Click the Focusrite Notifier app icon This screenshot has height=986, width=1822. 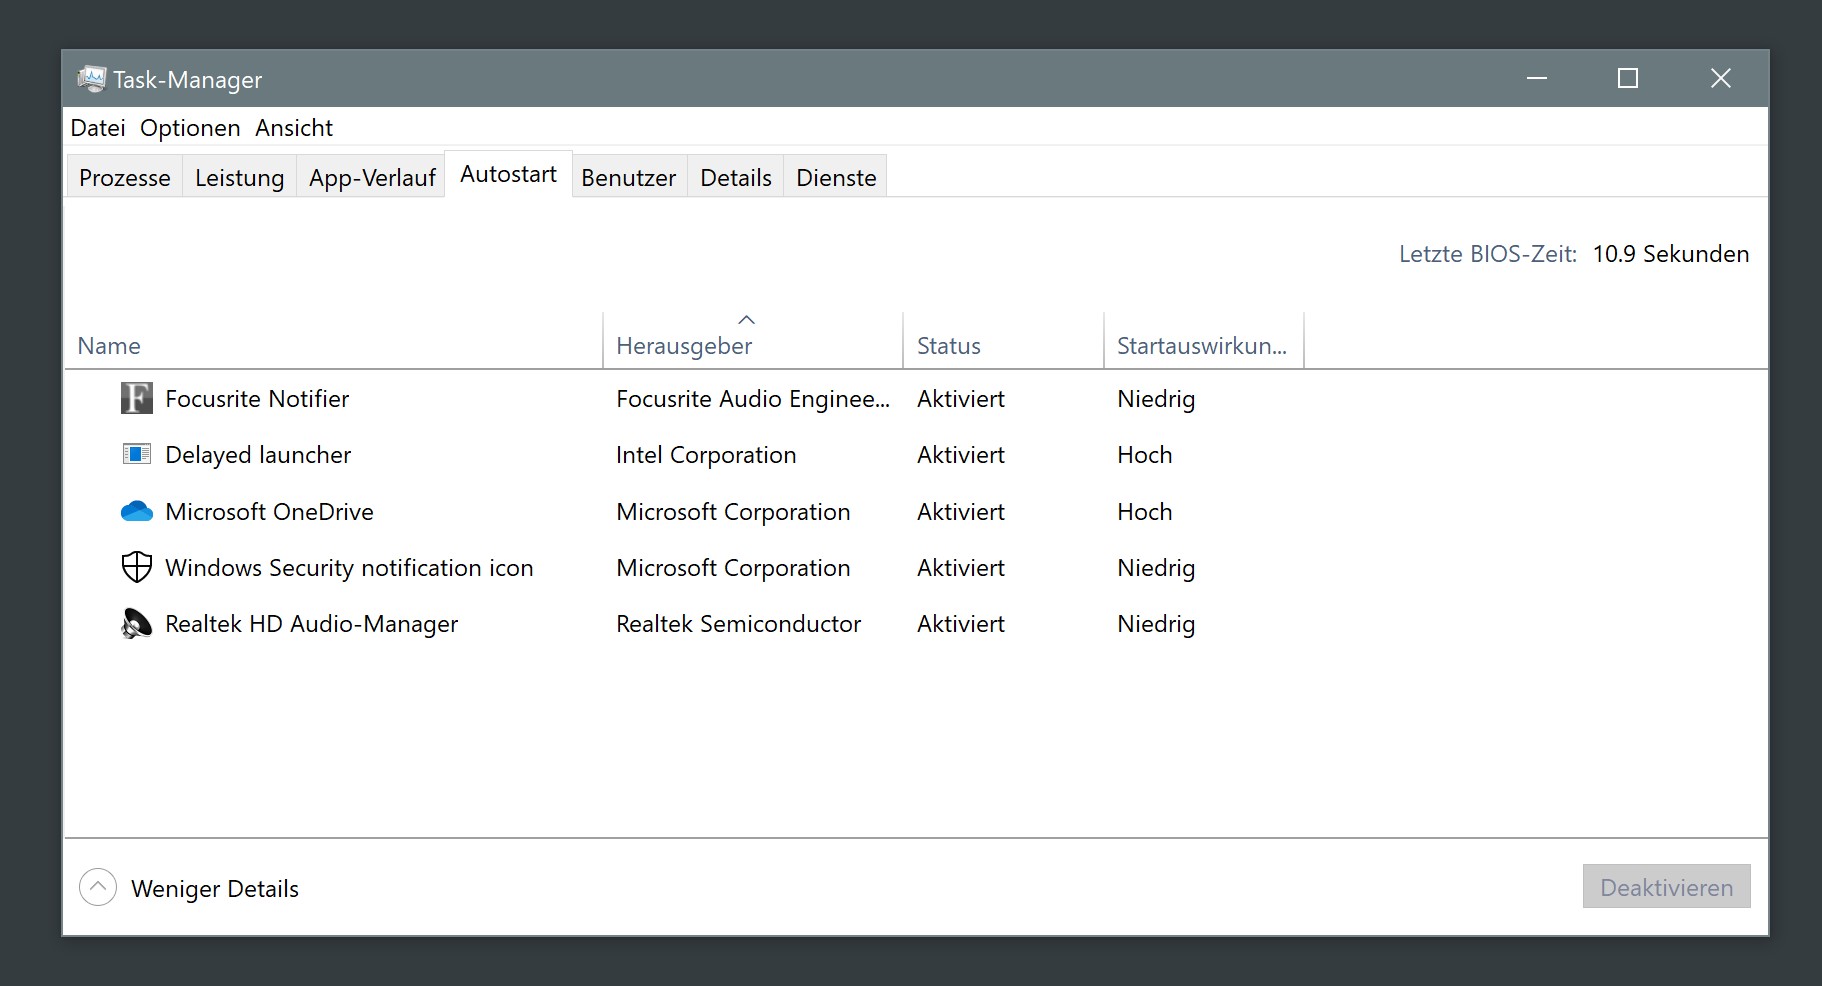pos(136,398)
